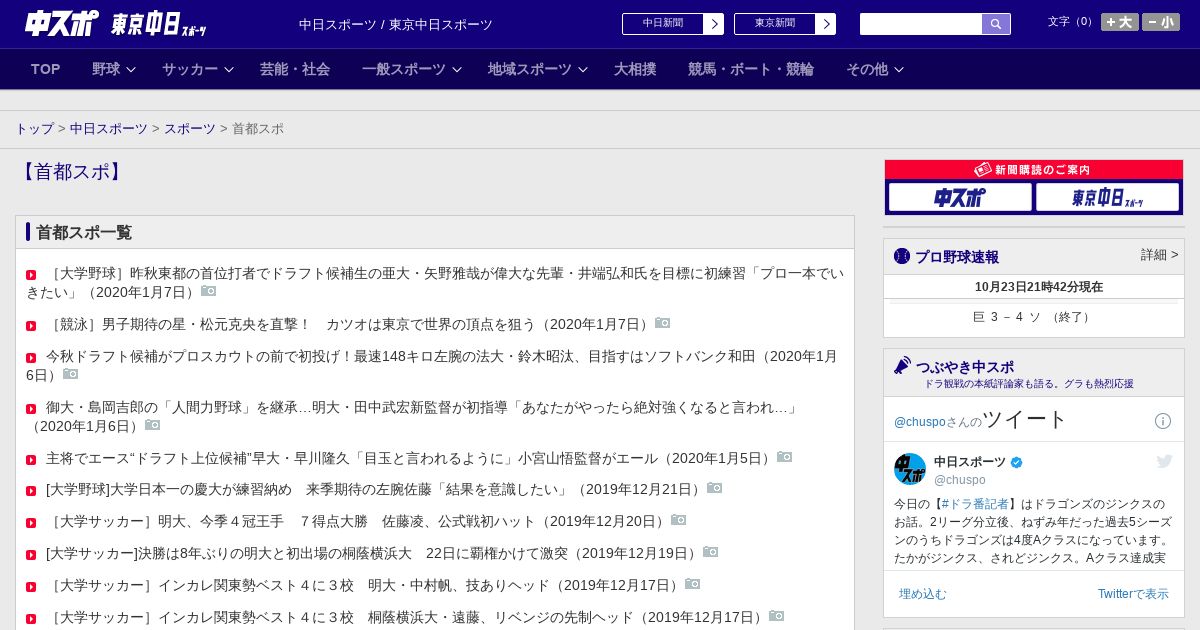Go to the TOP menu item
The height and width of the screenshot is (630, 1200).
click(x=46, y=69)
